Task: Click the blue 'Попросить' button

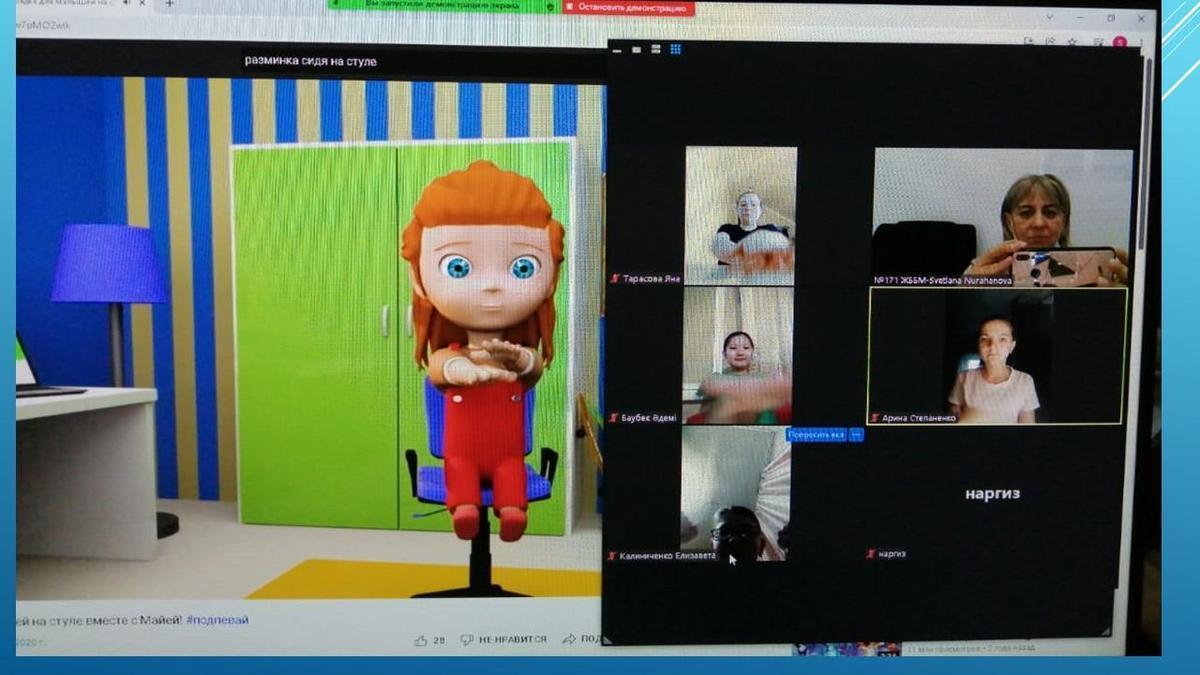Action: [x=816, y=435]
